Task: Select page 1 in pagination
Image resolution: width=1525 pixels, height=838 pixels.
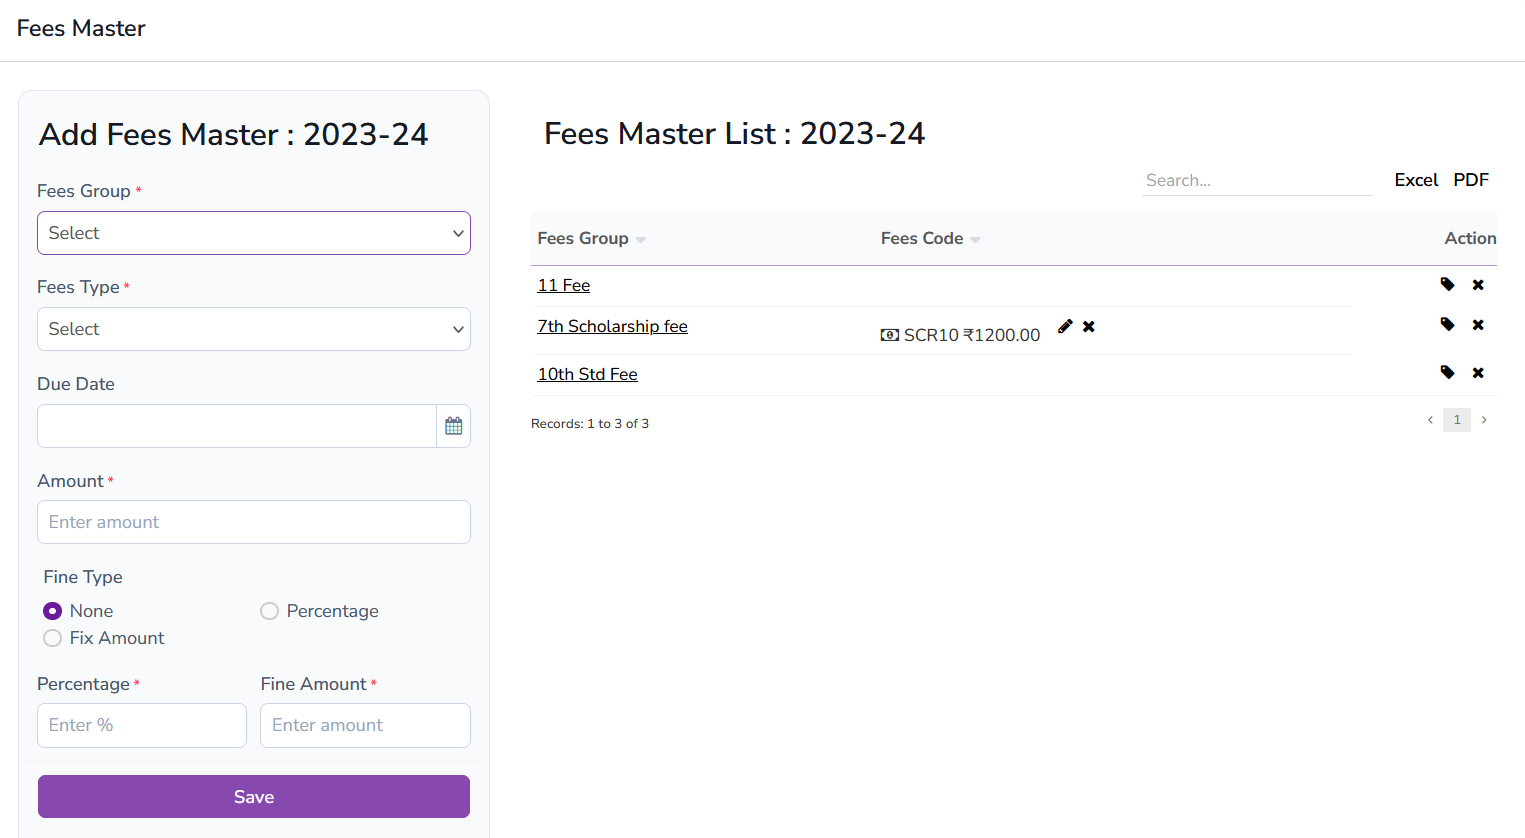Action: (x=1456, y=419)
